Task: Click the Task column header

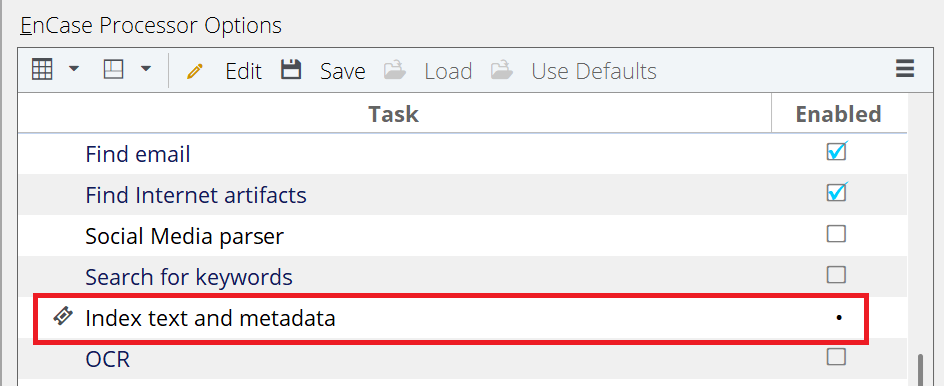Action: click(394, 114)
